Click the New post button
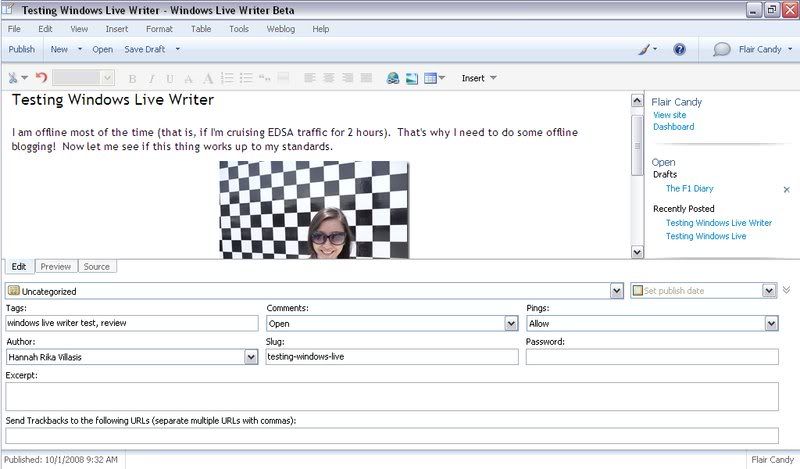Image resolution: width=800 pixels, height=469 pixels. (x=59, y=50)
